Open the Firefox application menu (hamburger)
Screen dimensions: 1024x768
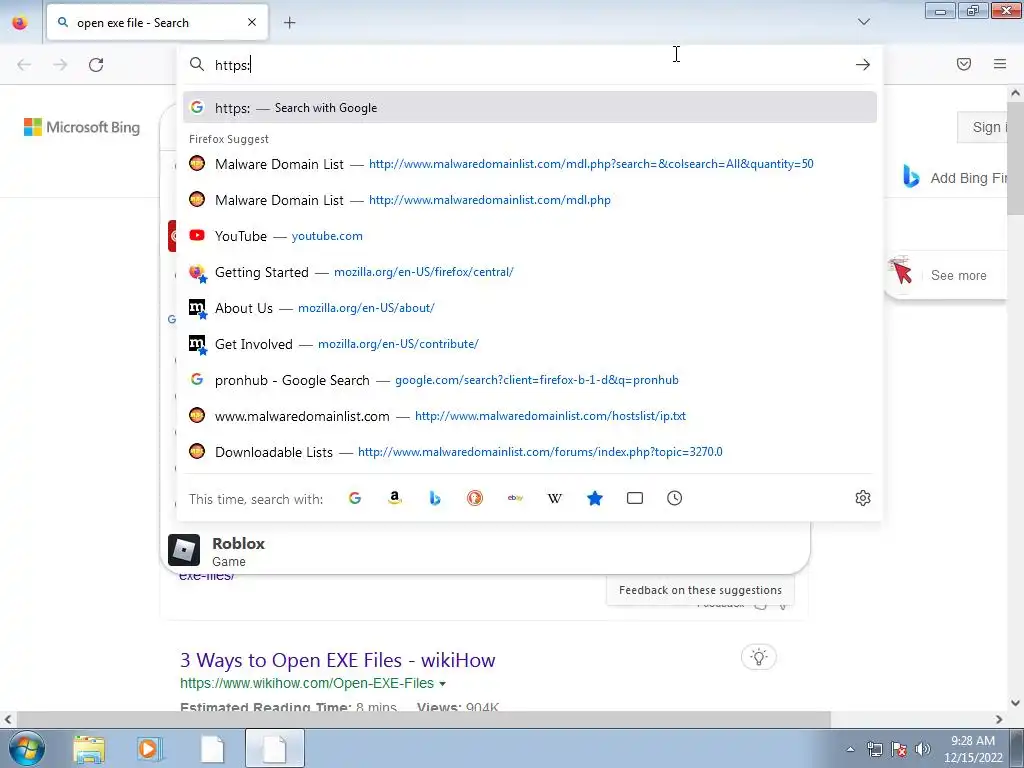pyautogui.click(x=1000, y=64)
